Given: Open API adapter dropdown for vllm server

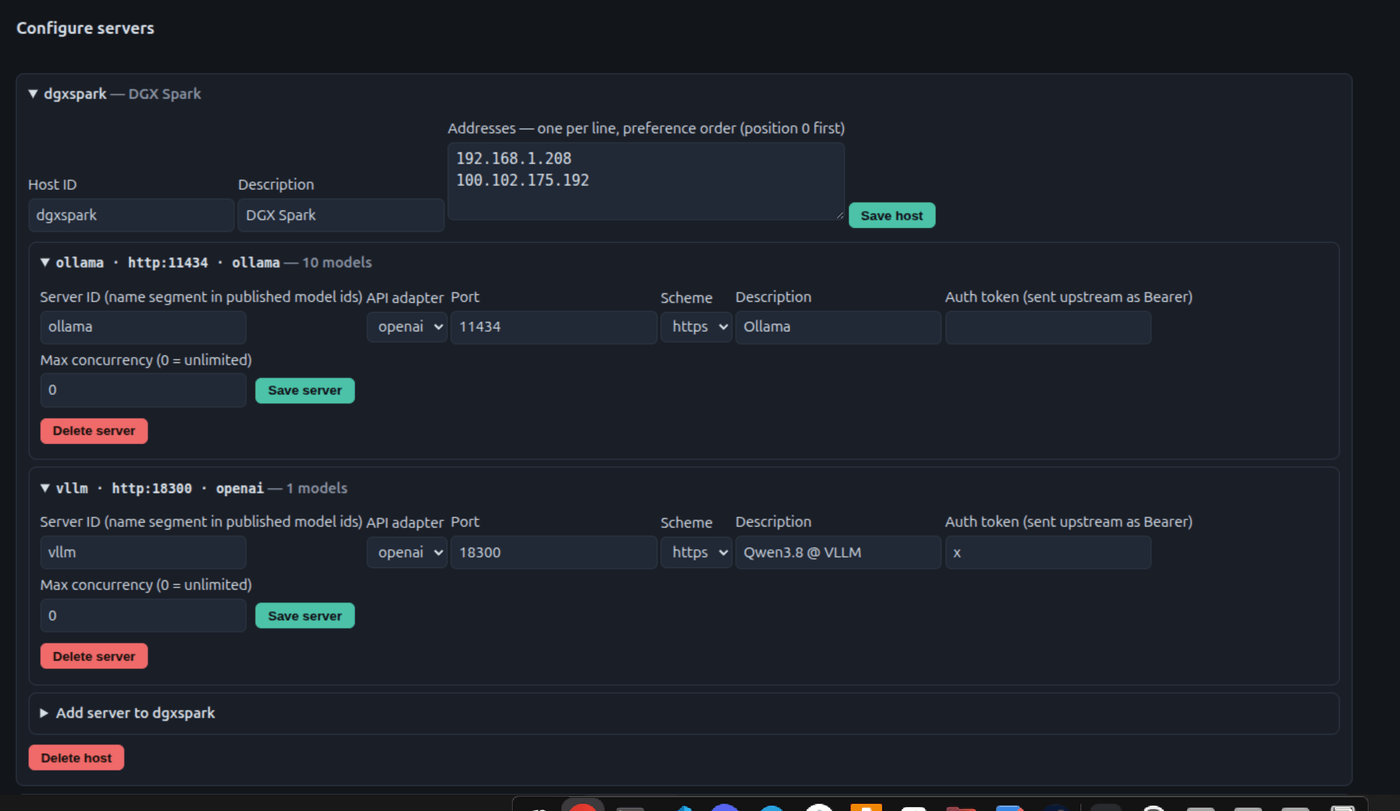Looking at the screenshot, I should click(x=406, y=552).
